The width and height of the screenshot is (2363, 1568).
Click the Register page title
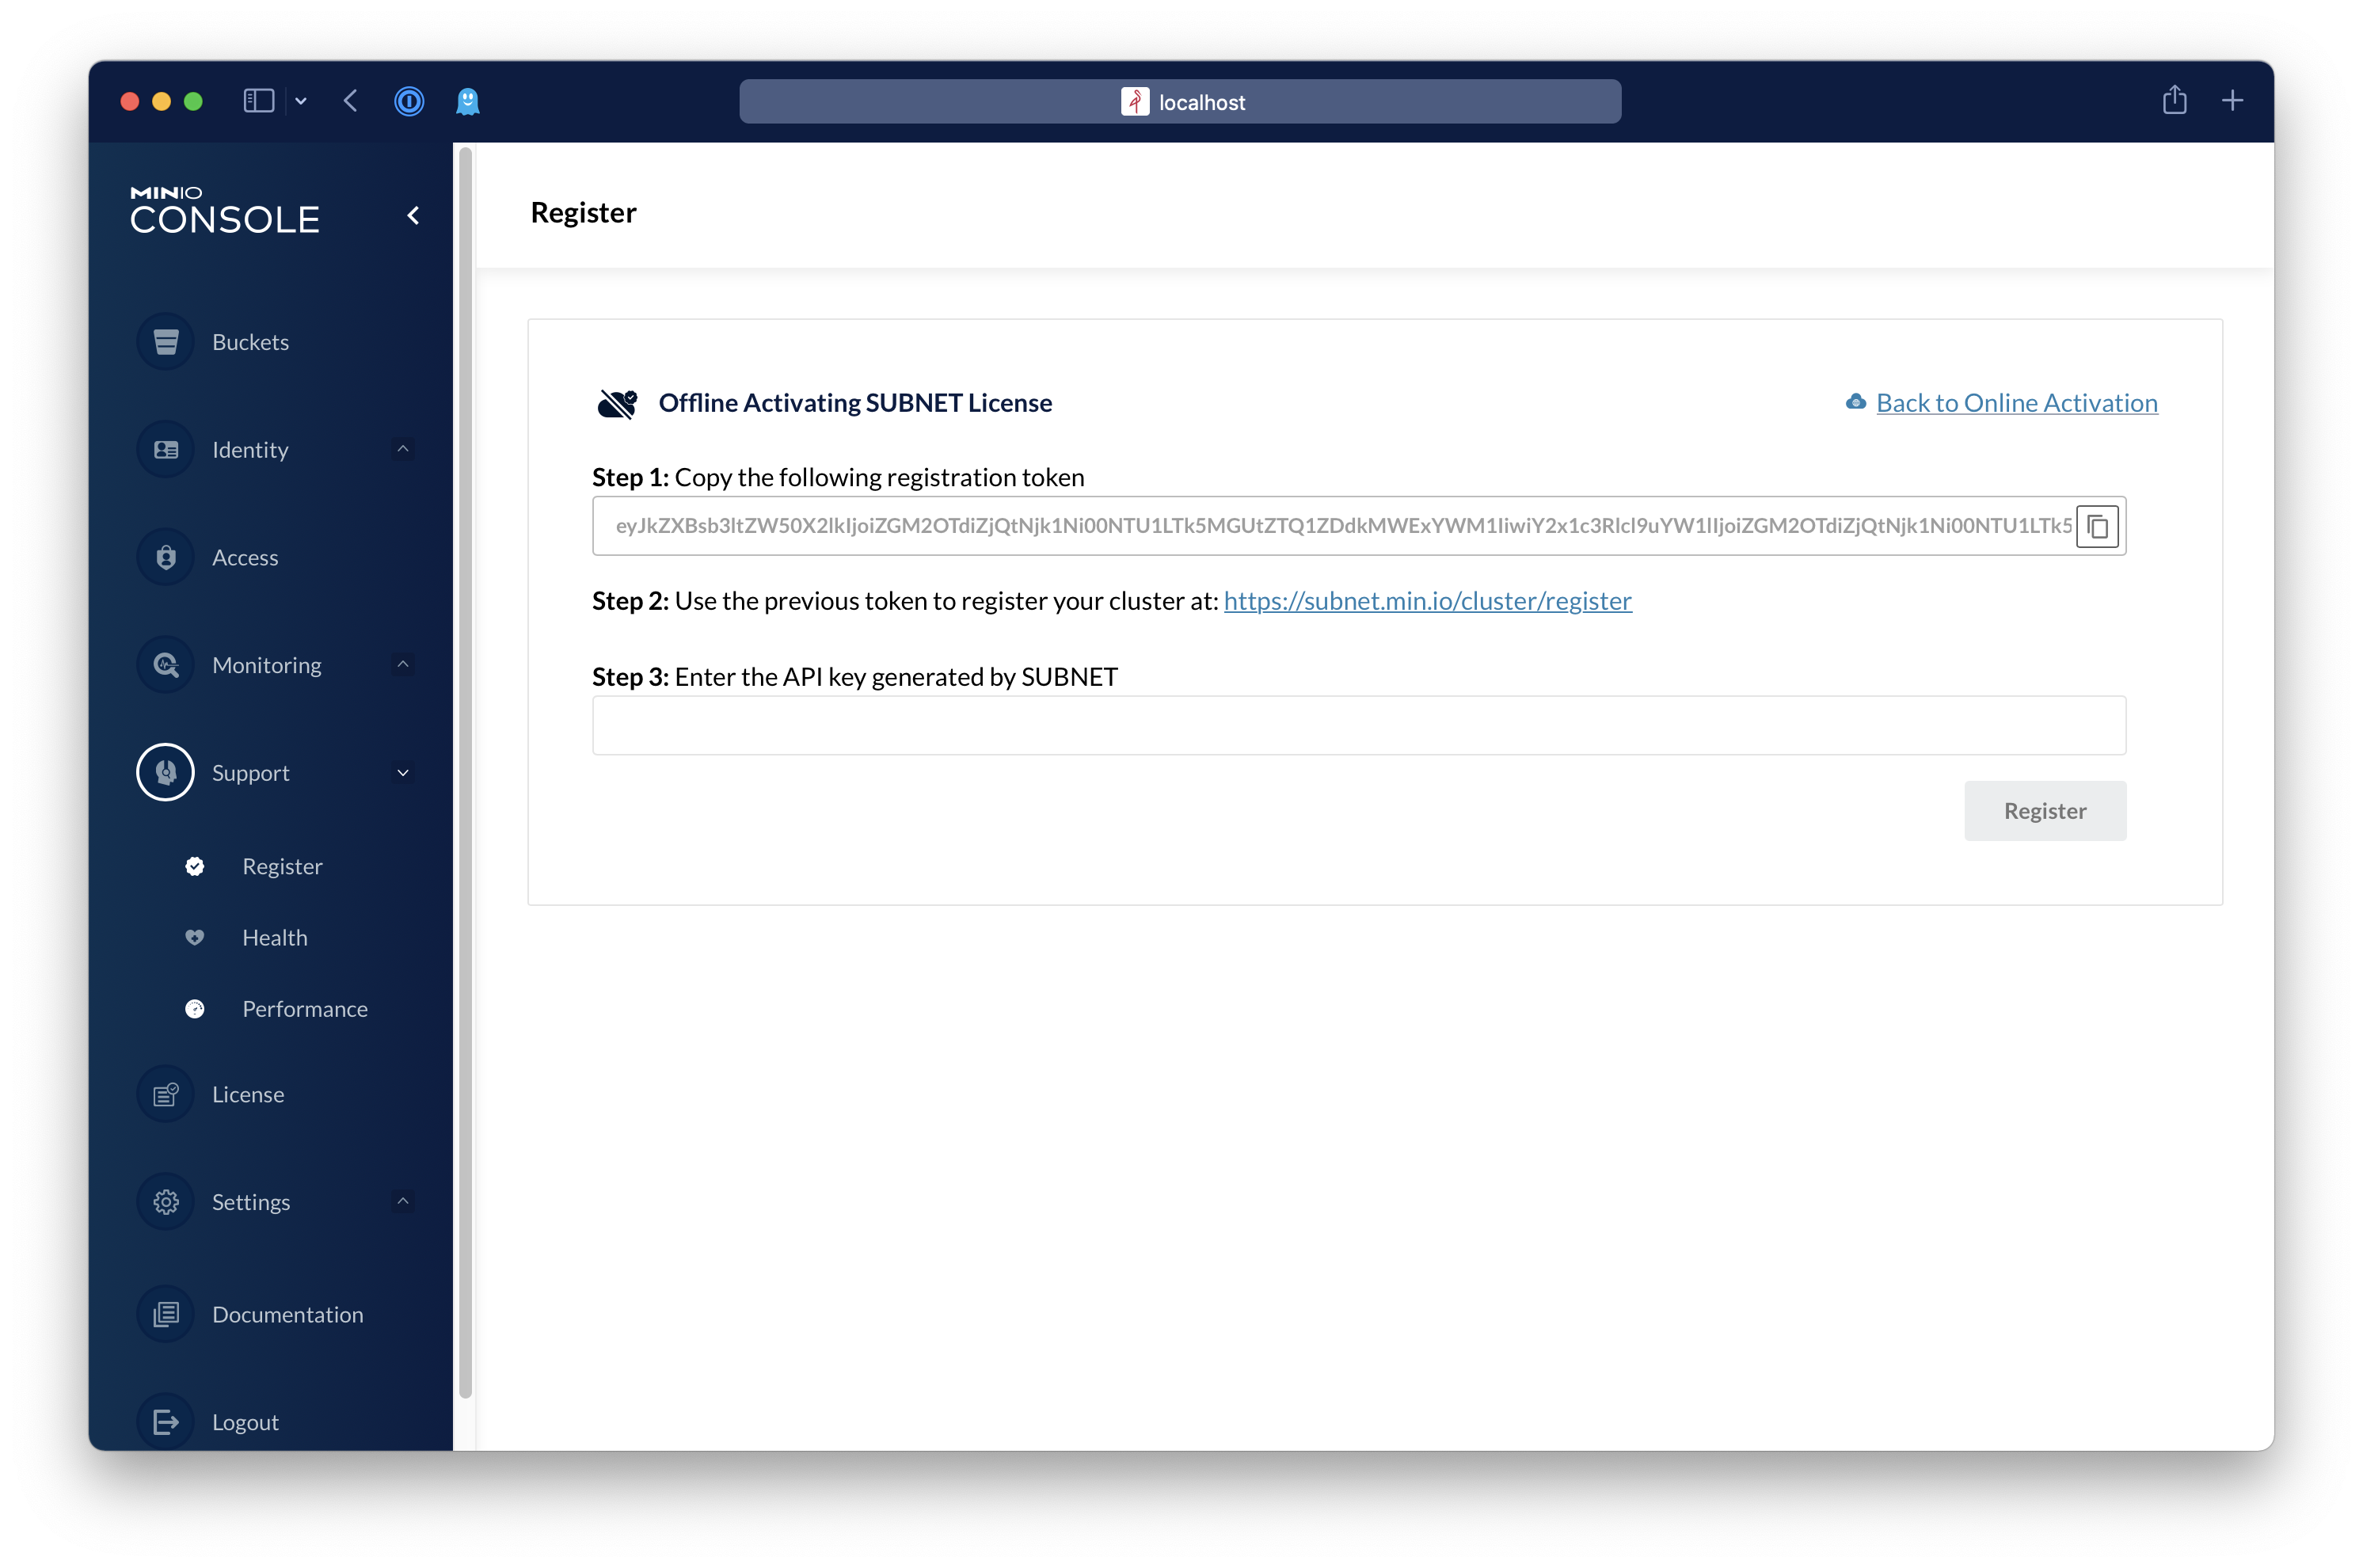point(584,212)
